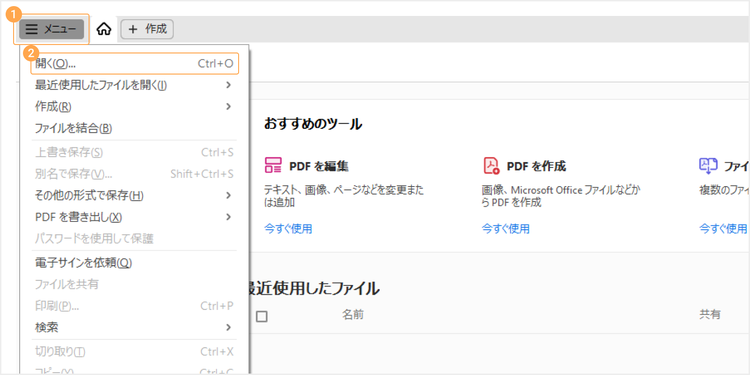Open the 作成(R) menu item
The image size is (750, 375).
click(x=134, y=107)
